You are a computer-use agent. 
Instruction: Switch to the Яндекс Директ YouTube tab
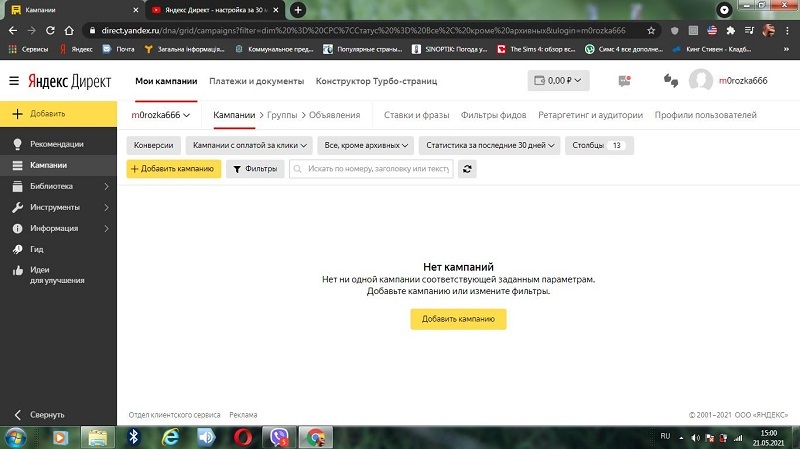214,10
